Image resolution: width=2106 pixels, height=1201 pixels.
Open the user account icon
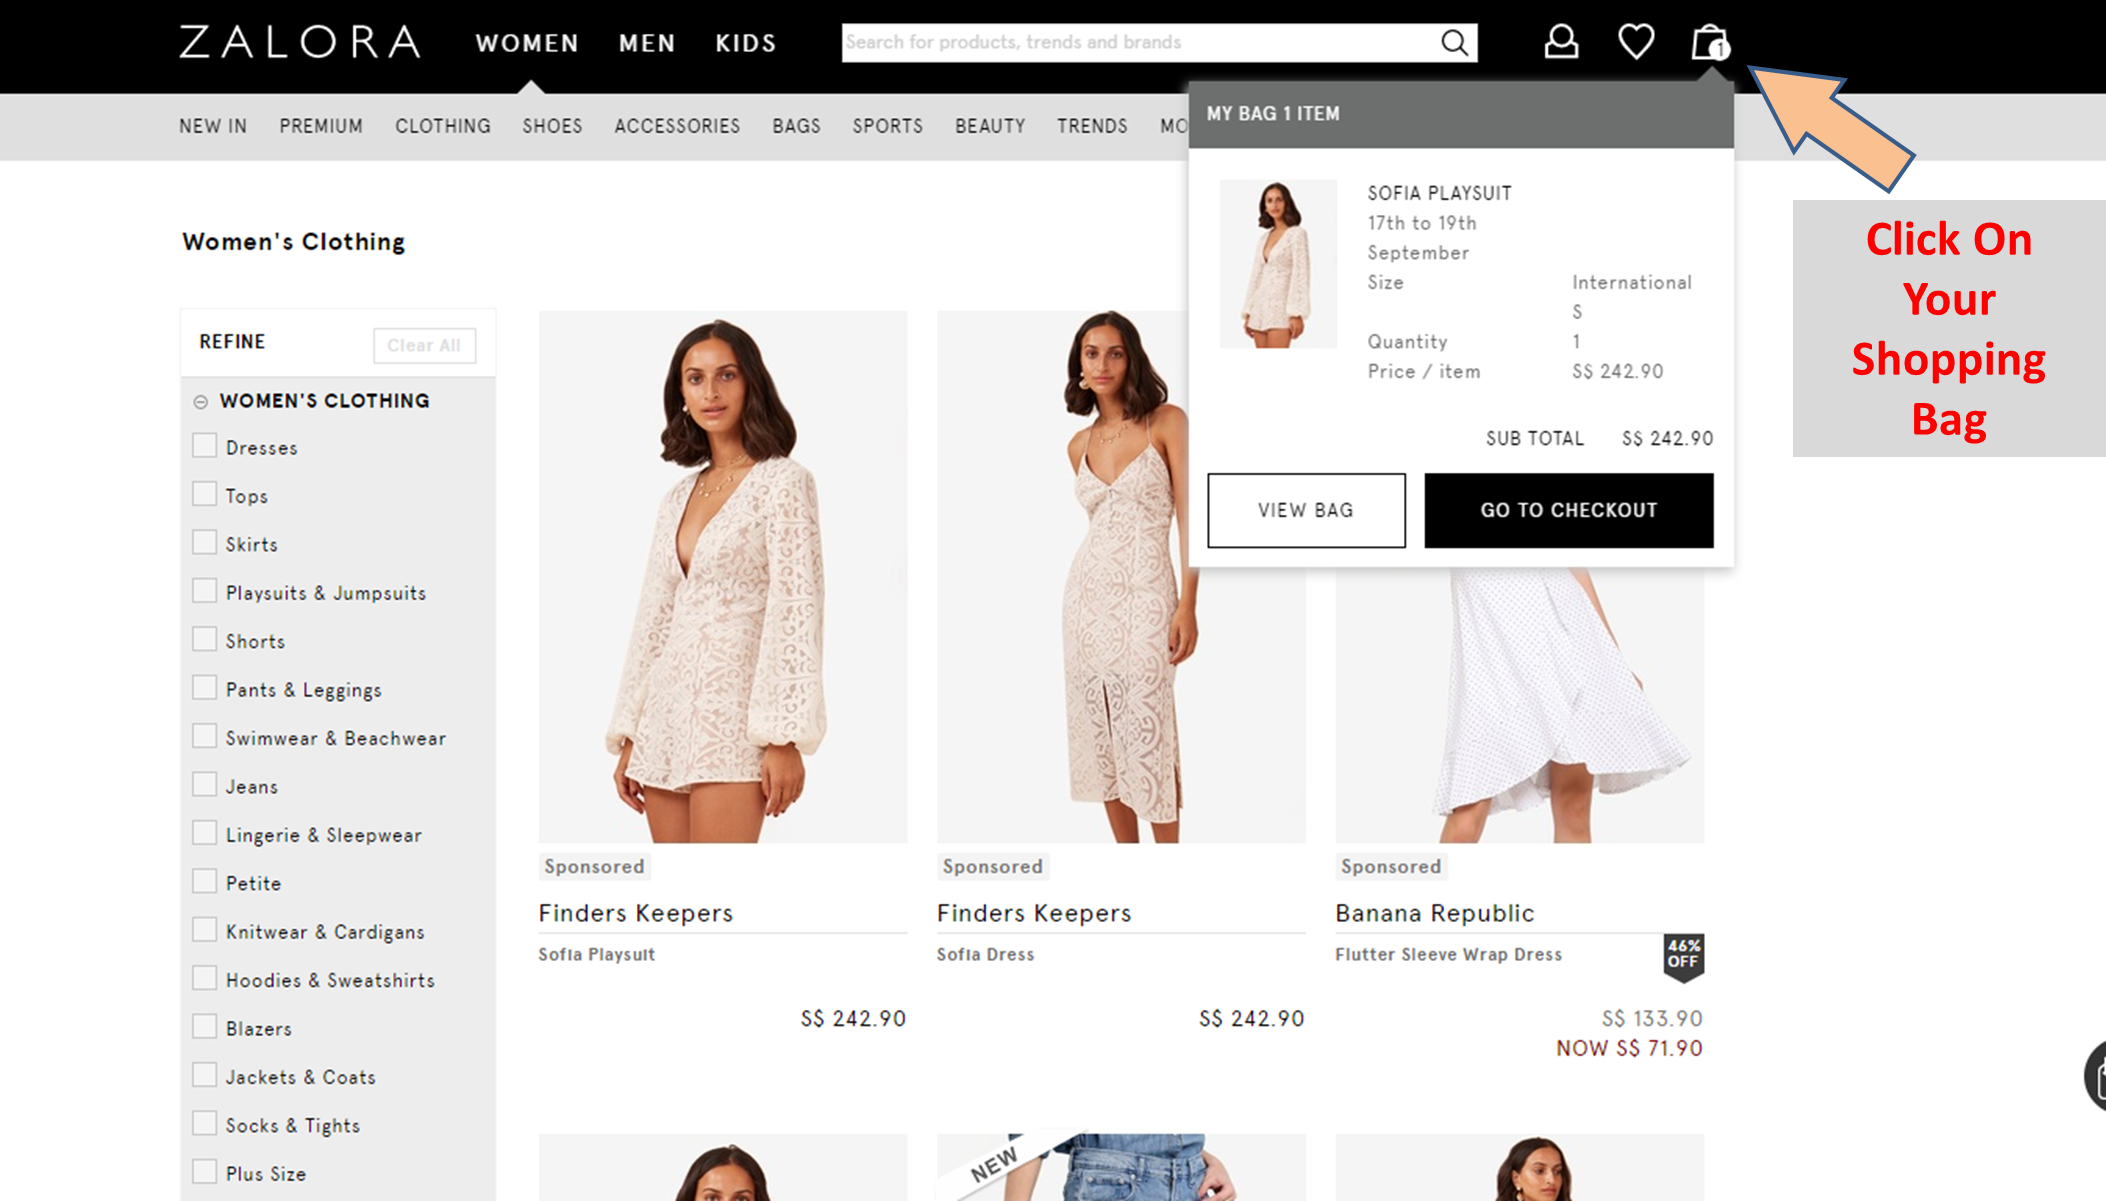point(1561,42)
